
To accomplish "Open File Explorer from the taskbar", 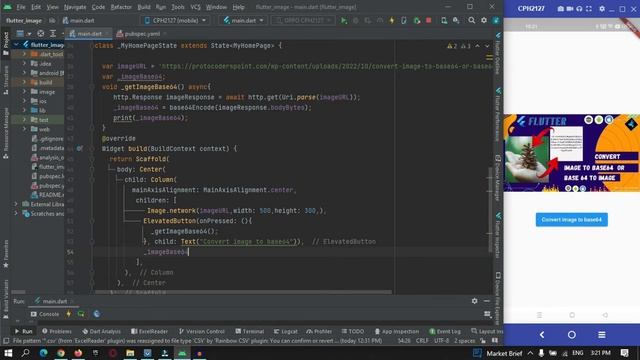I will [130, 353].
